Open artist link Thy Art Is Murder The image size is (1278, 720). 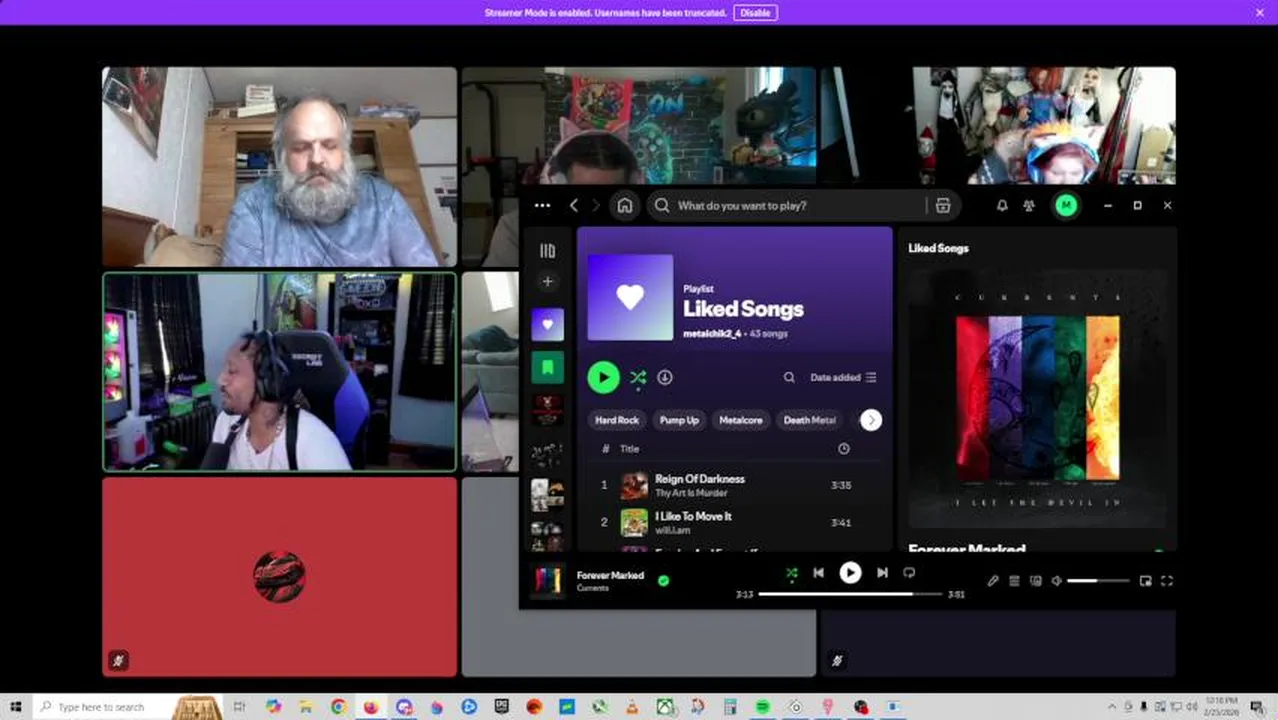691,493
